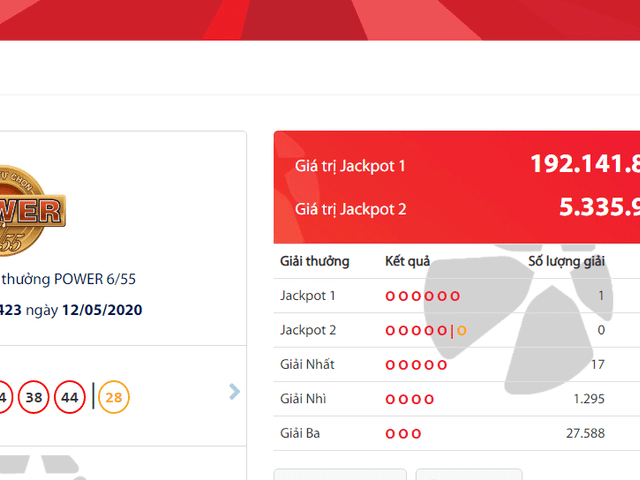Click the five red circles for Giải Nhất
Viewport: 640px width, 480px height.
pyautogui.click(x=416, y=365)
